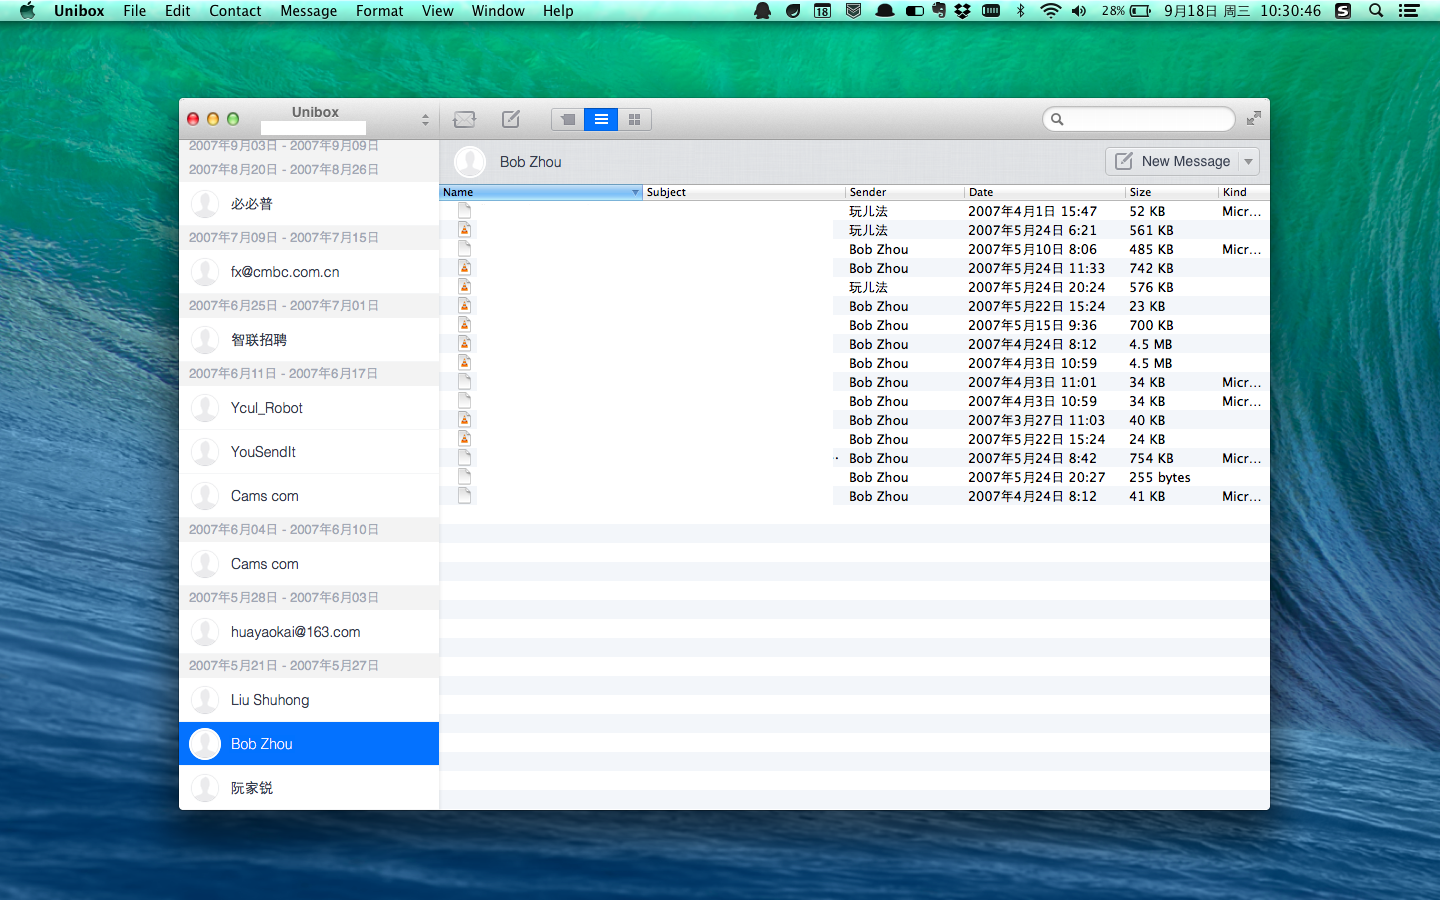Viewport: 1440px width, 900px height.
Task: Switch to the attachment grid view mode
Action: point(634,120)
